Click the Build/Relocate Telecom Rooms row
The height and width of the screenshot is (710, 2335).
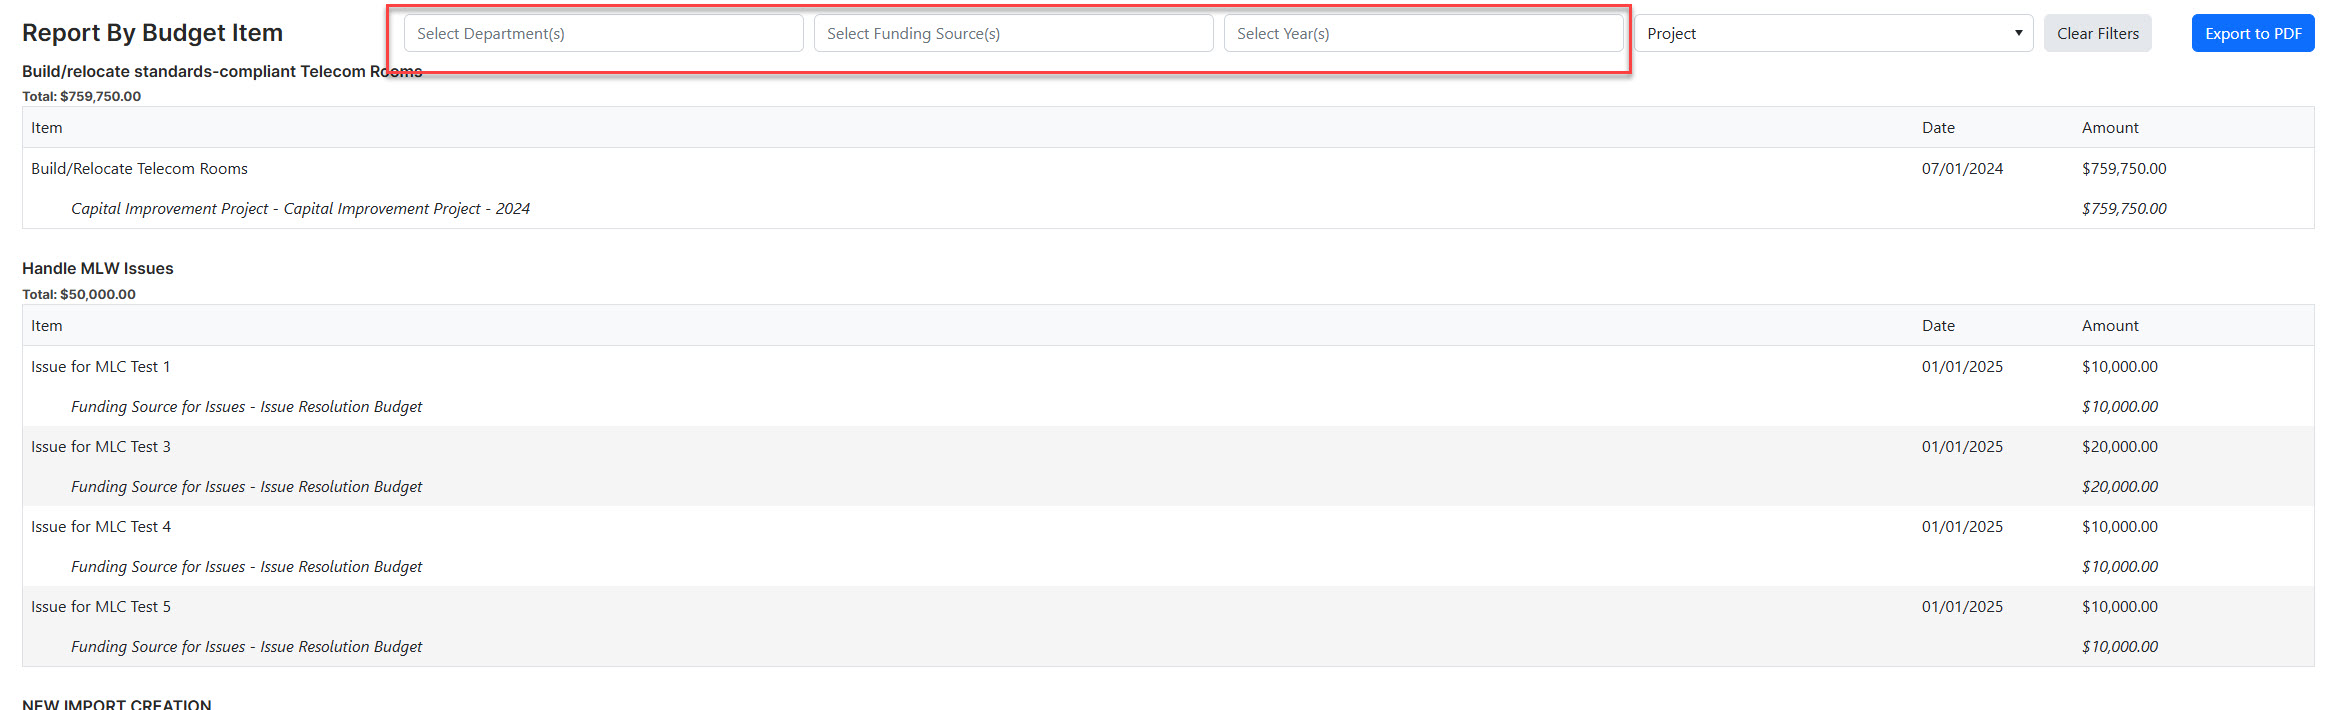tap(1168, 168)
